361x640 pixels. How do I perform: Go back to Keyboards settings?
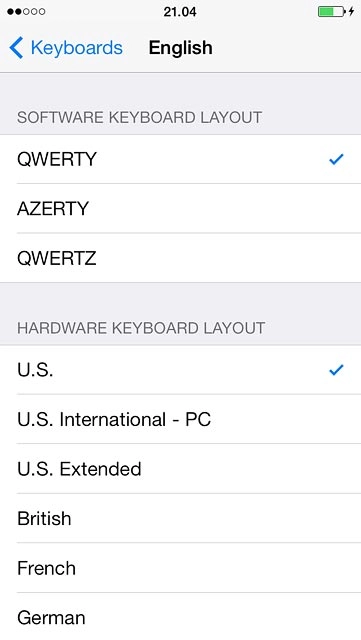[x=66, y=48]
